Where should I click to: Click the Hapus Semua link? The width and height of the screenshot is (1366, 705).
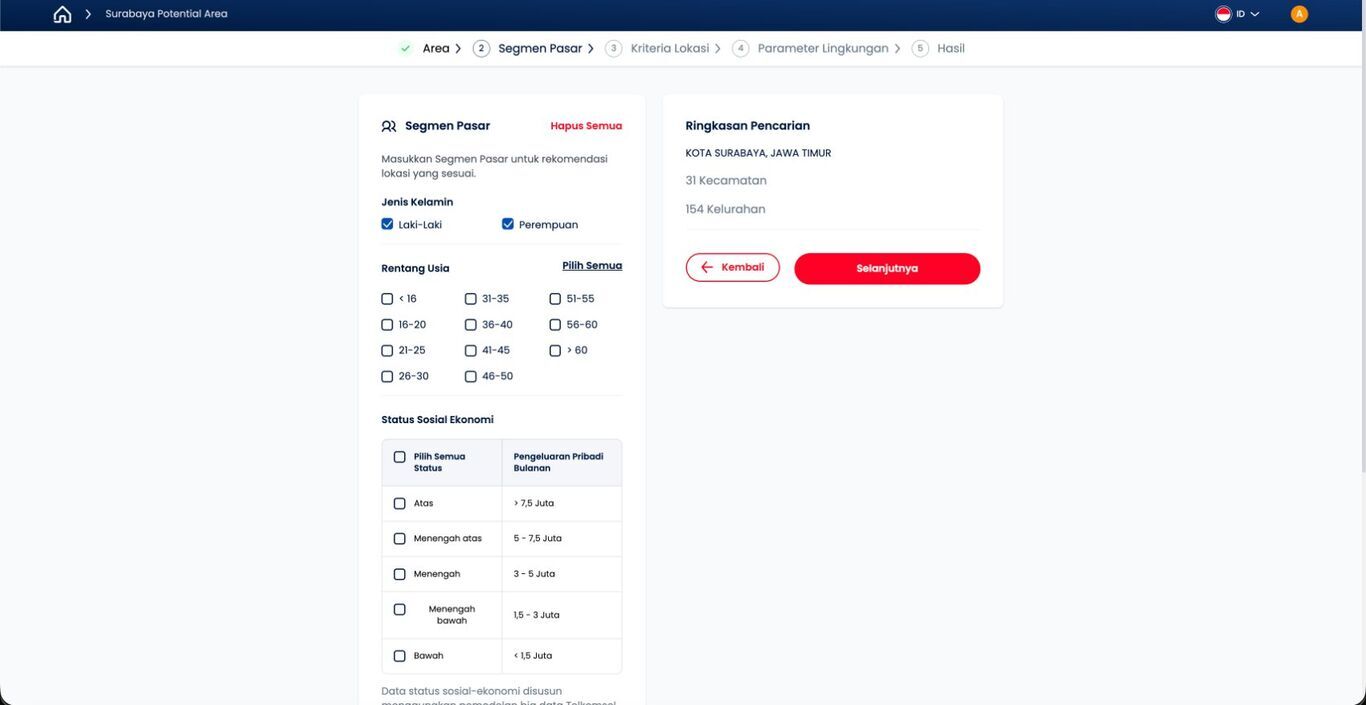coord(586,126)
